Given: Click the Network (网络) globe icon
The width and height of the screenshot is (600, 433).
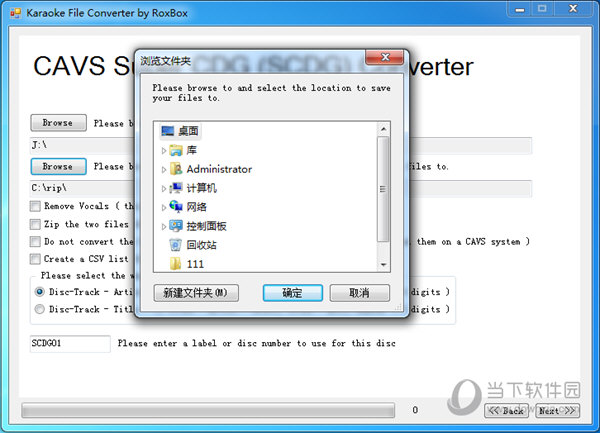Looking at the screenshot, I should [176, 207].
